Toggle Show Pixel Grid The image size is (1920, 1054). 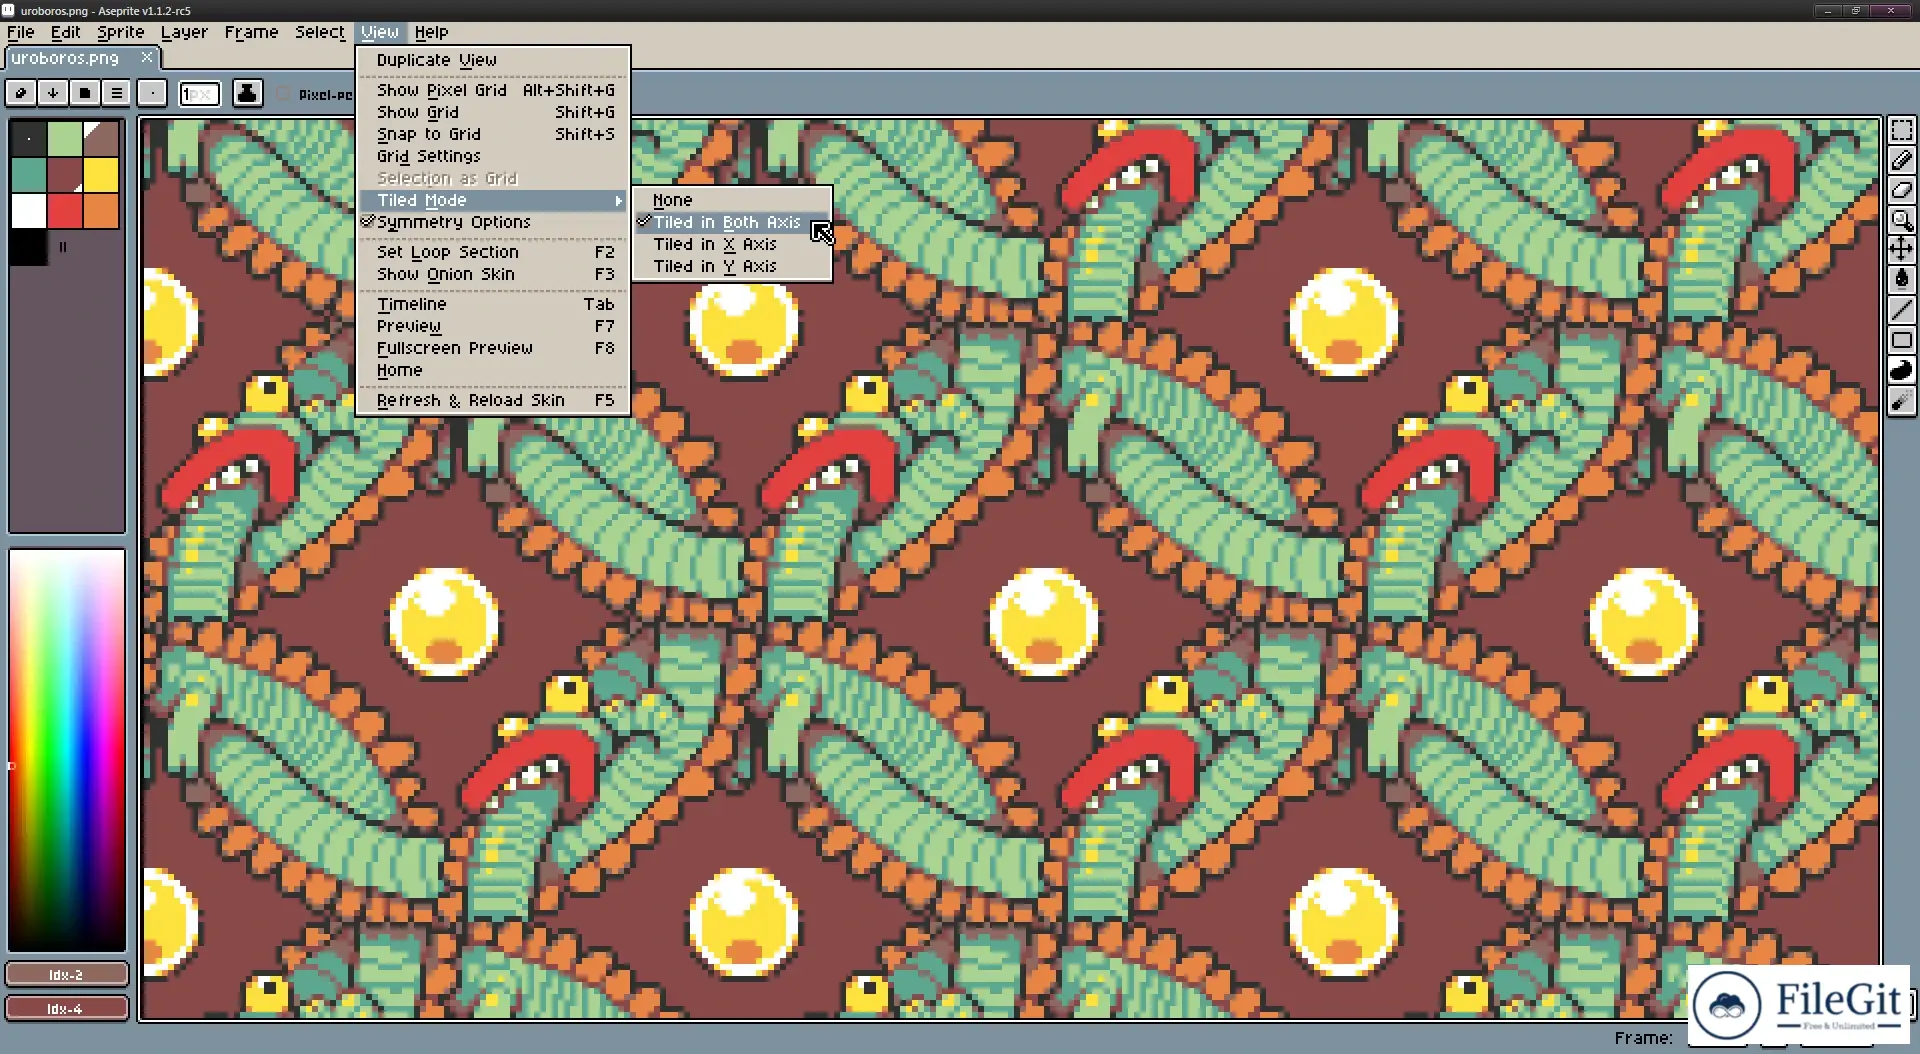point(493,90)
